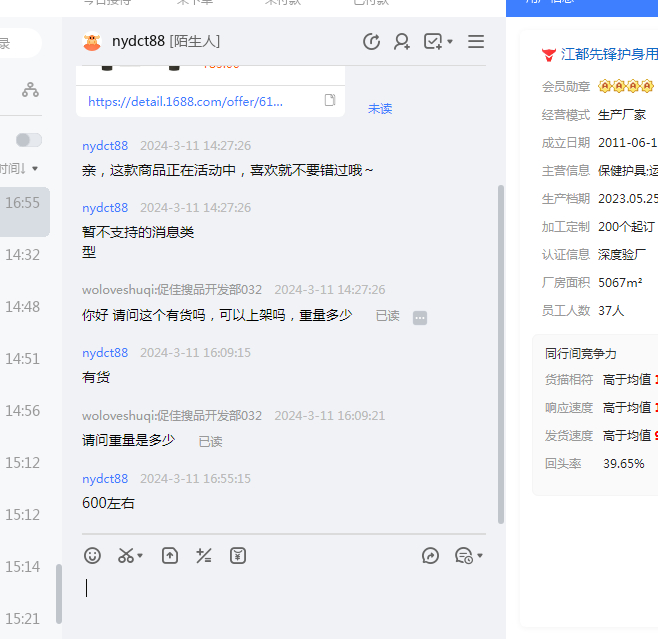Click the 江都先锋护身用 company name link
The image size is (658, 639).
(609, 53)
